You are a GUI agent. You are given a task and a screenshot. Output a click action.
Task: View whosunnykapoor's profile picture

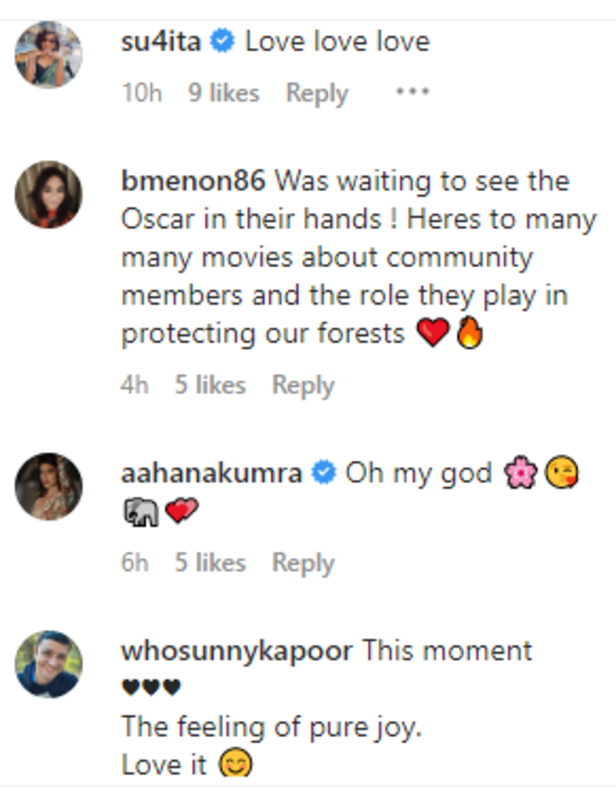pos(48,664)
